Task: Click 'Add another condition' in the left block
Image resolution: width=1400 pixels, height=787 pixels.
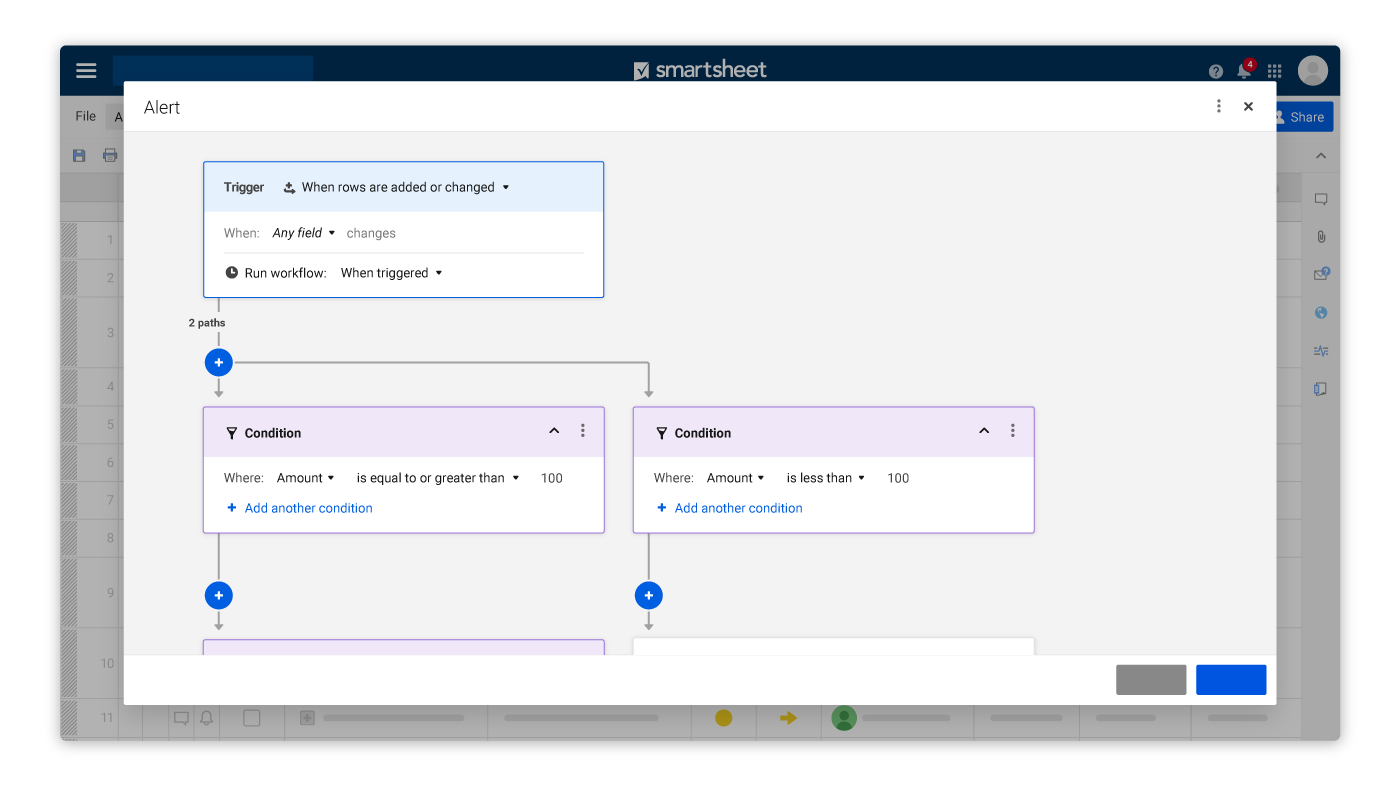Action: 308,508
